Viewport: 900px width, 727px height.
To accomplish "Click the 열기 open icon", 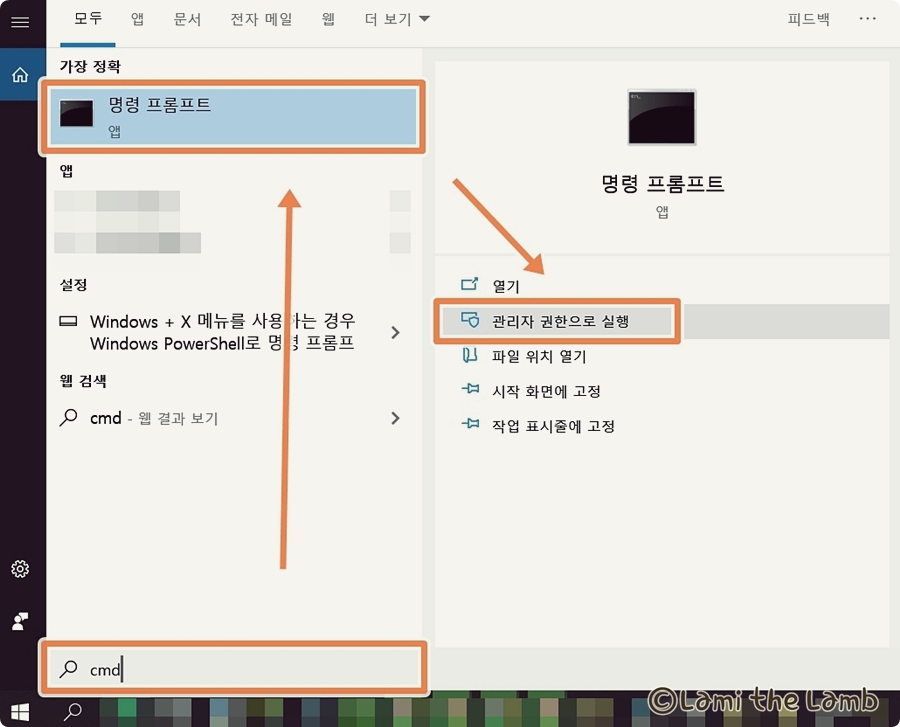I will 470,283.
